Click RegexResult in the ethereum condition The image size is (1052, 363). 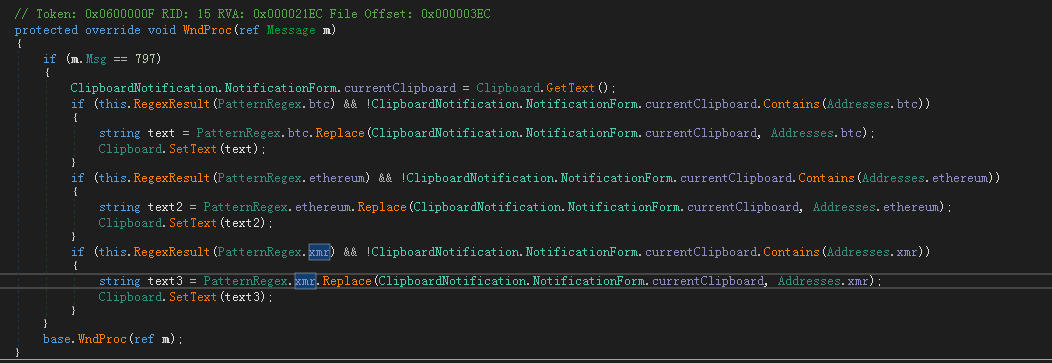pyautogui.click(x=172, y=178)
